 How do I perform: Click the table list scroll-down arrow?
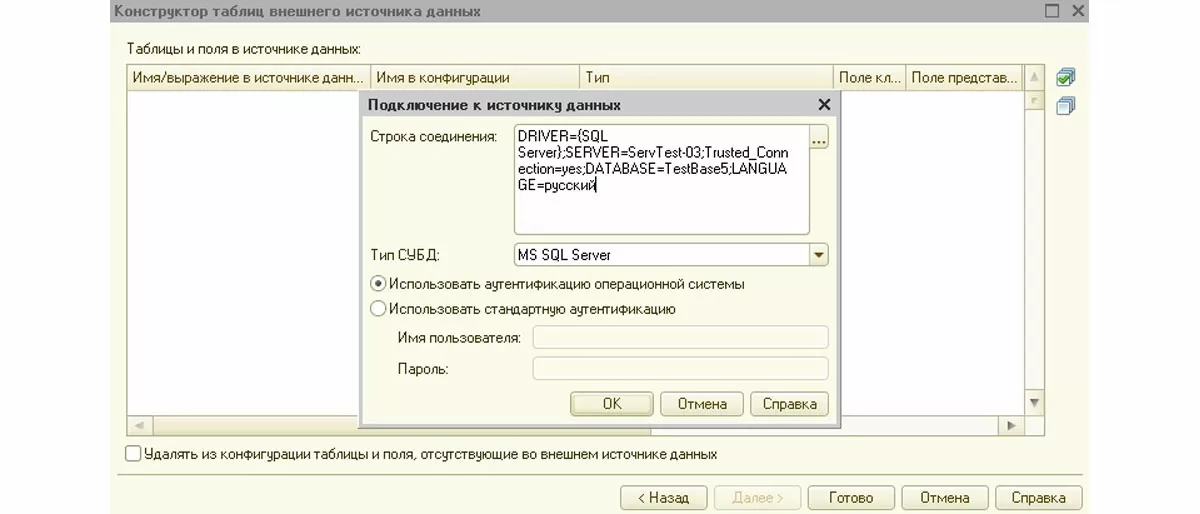click(x=1035, y=402)
